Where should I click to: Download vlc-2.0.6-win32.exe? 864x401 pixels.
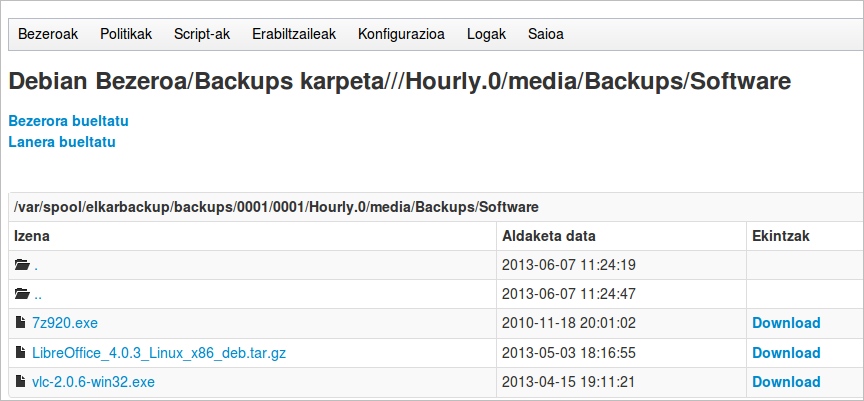click(x=786, y=382)
